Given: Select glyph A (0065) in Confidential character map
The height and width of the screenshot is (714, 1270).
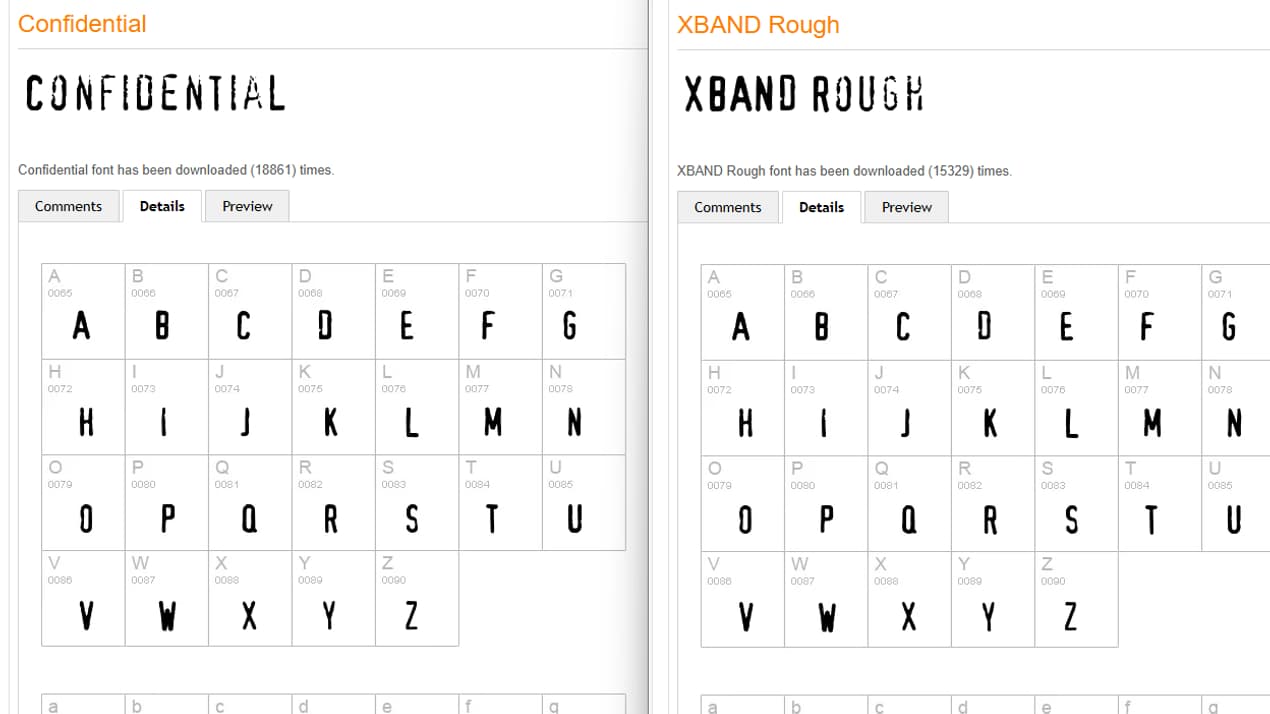Looking at the screenshot, I should click(83, 311).
